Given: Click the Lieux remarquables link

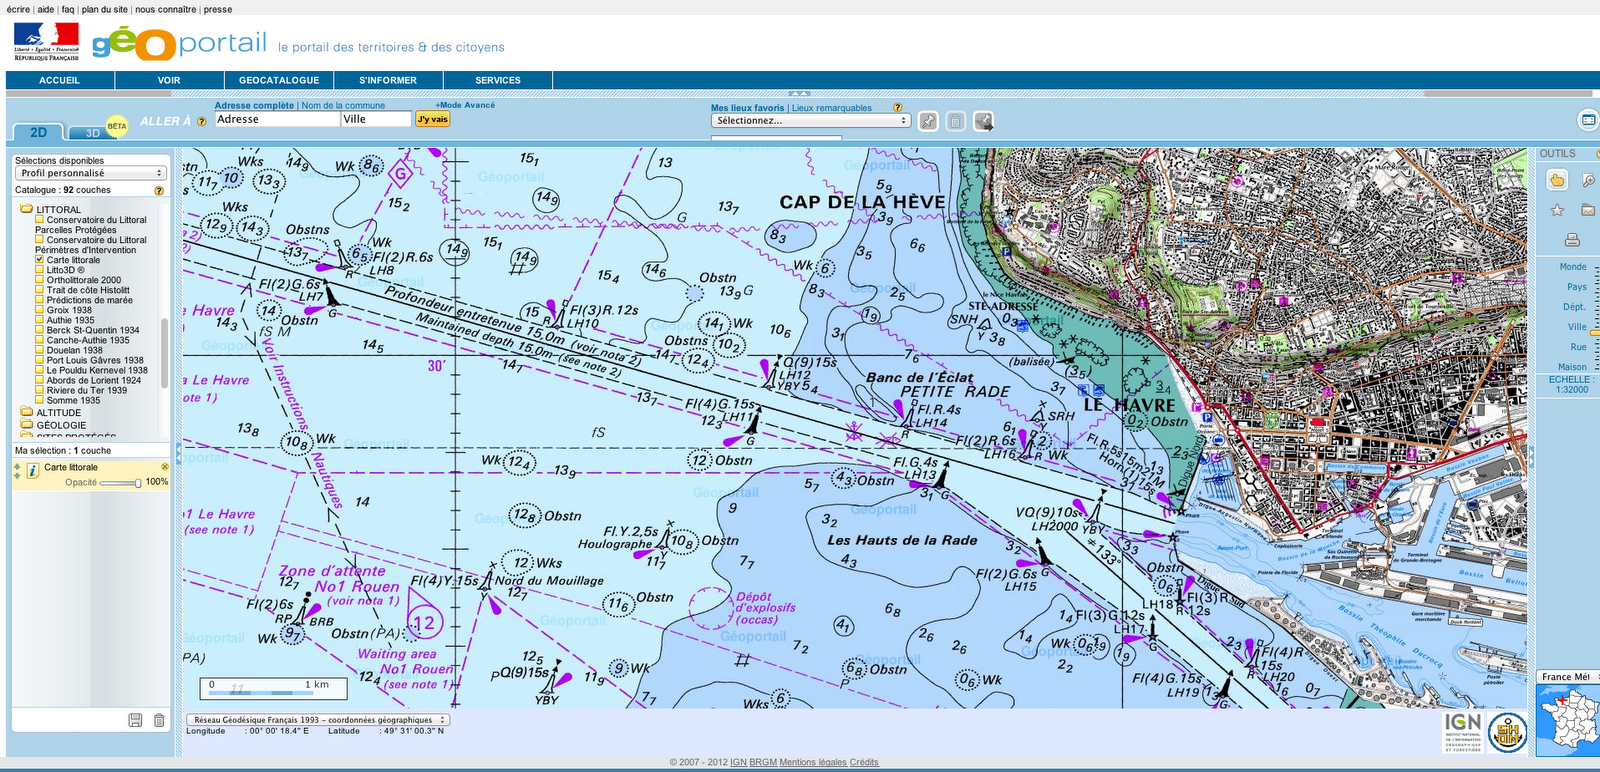Looking at the screenshot, I should tap(832, 108).
